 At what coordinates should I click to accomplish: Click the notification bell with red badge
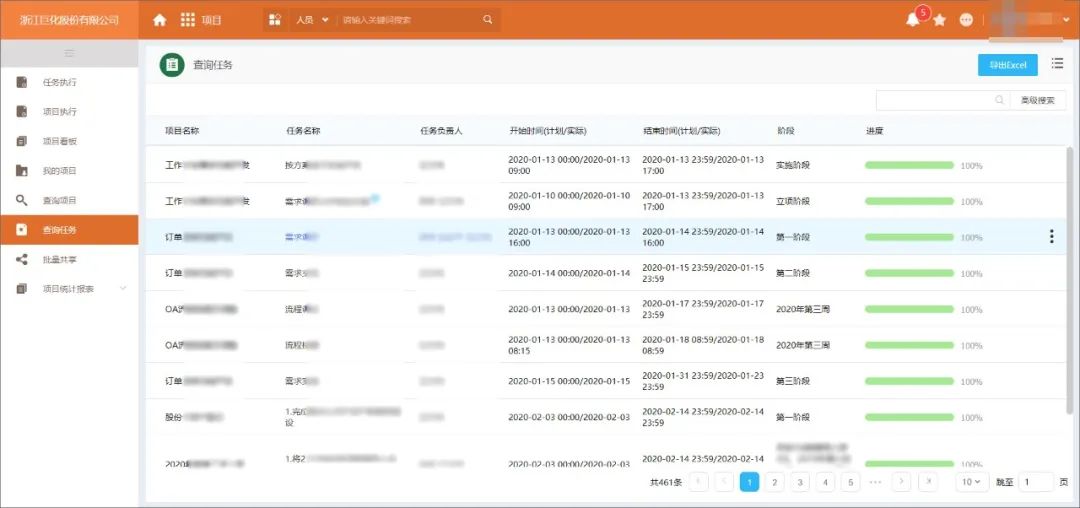[912, 20]
